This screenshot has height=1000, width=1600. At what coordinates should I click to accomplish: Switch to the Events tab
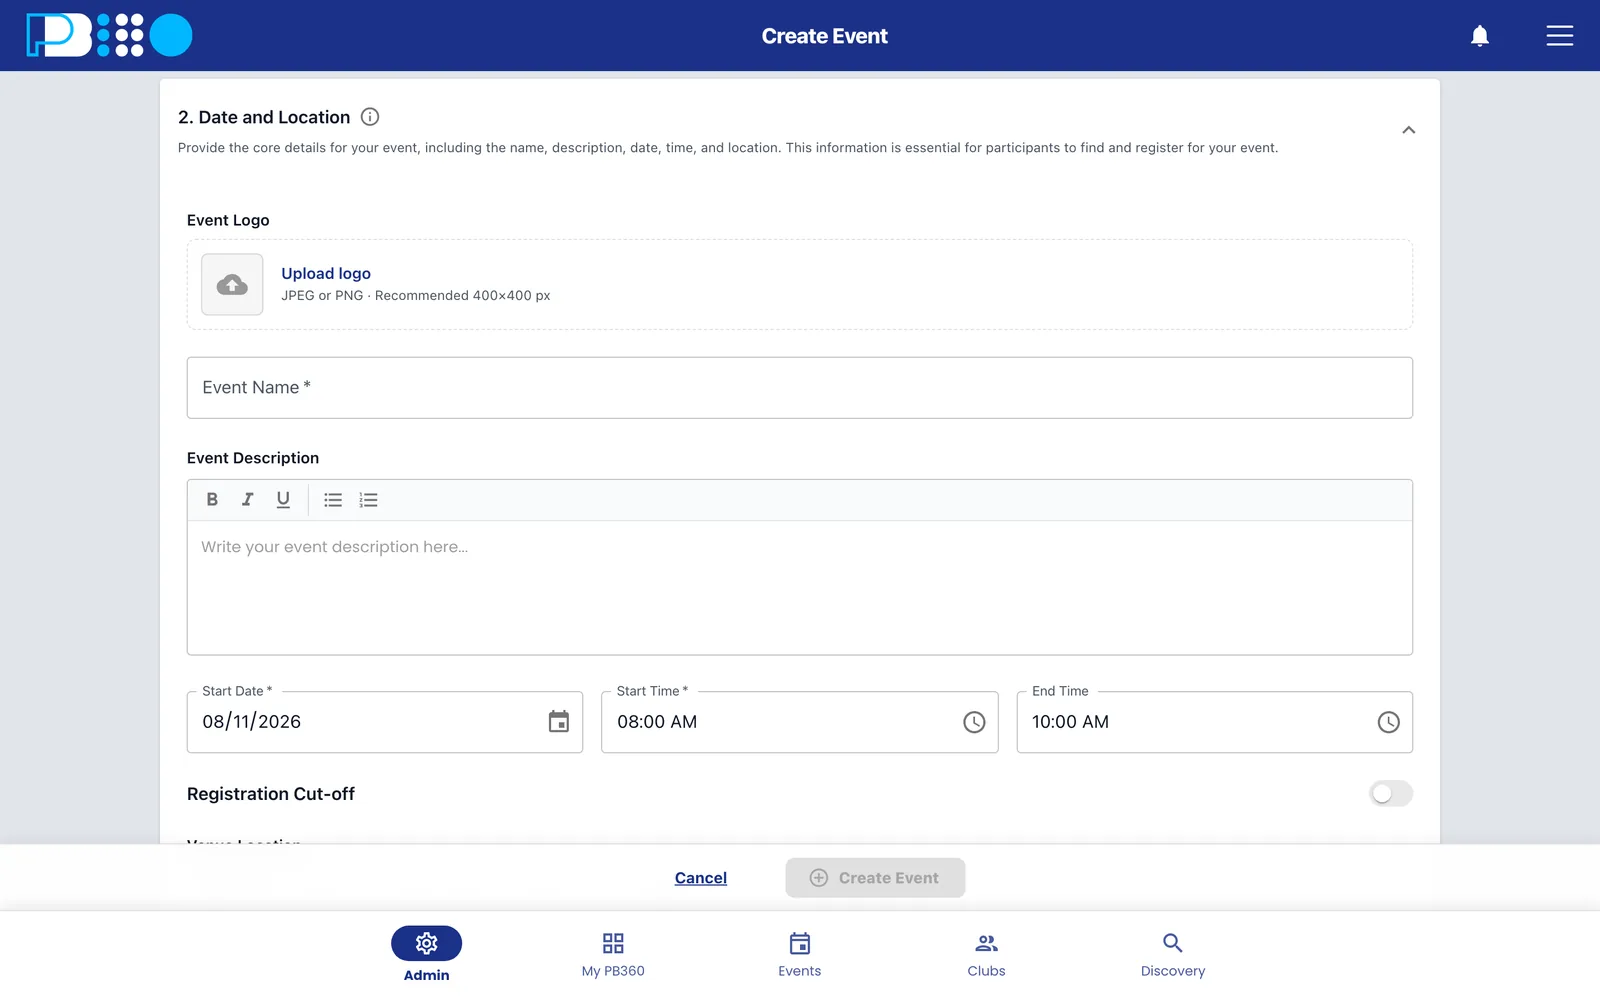click(x=800, y=955)
